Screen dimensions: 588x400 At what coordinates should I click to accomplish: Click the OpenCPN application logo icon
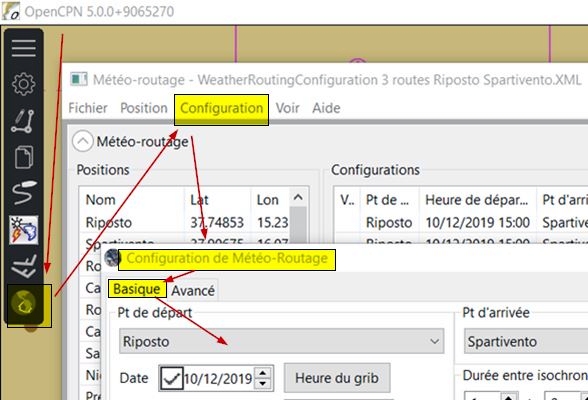(10, 11)
